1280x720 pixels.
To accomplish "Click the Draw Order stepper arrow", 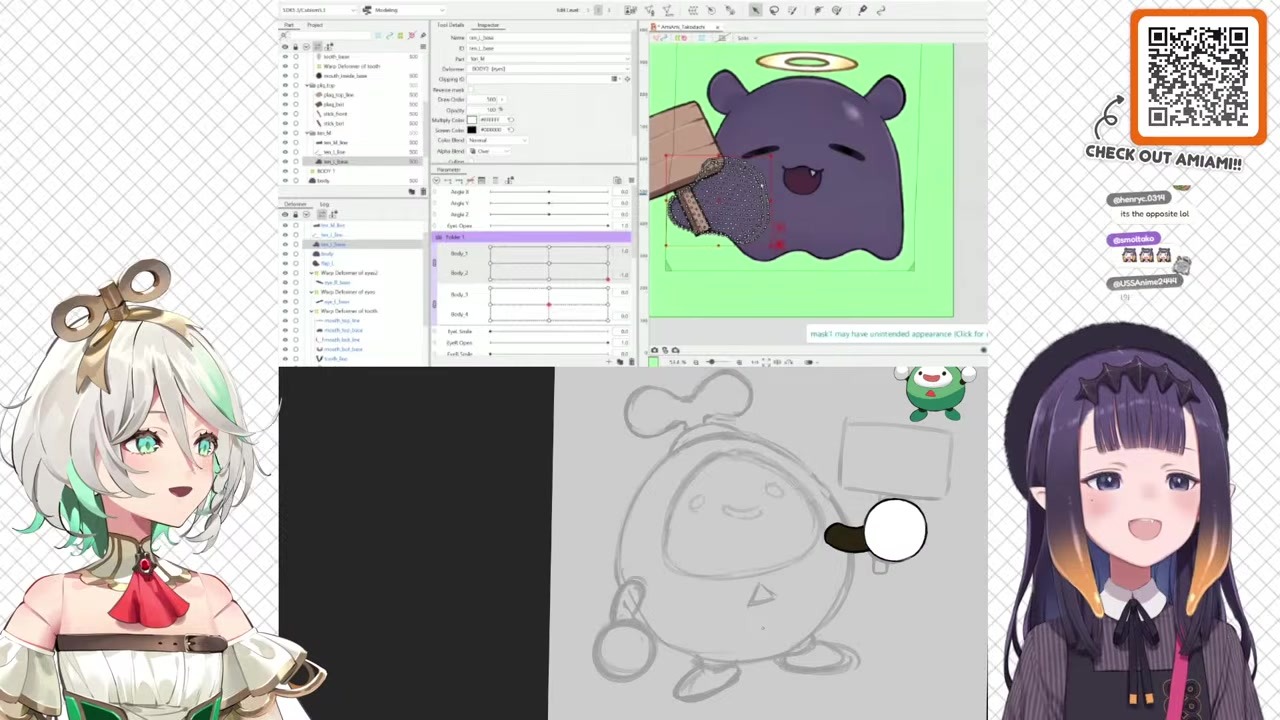I will (x=503, y=100).
